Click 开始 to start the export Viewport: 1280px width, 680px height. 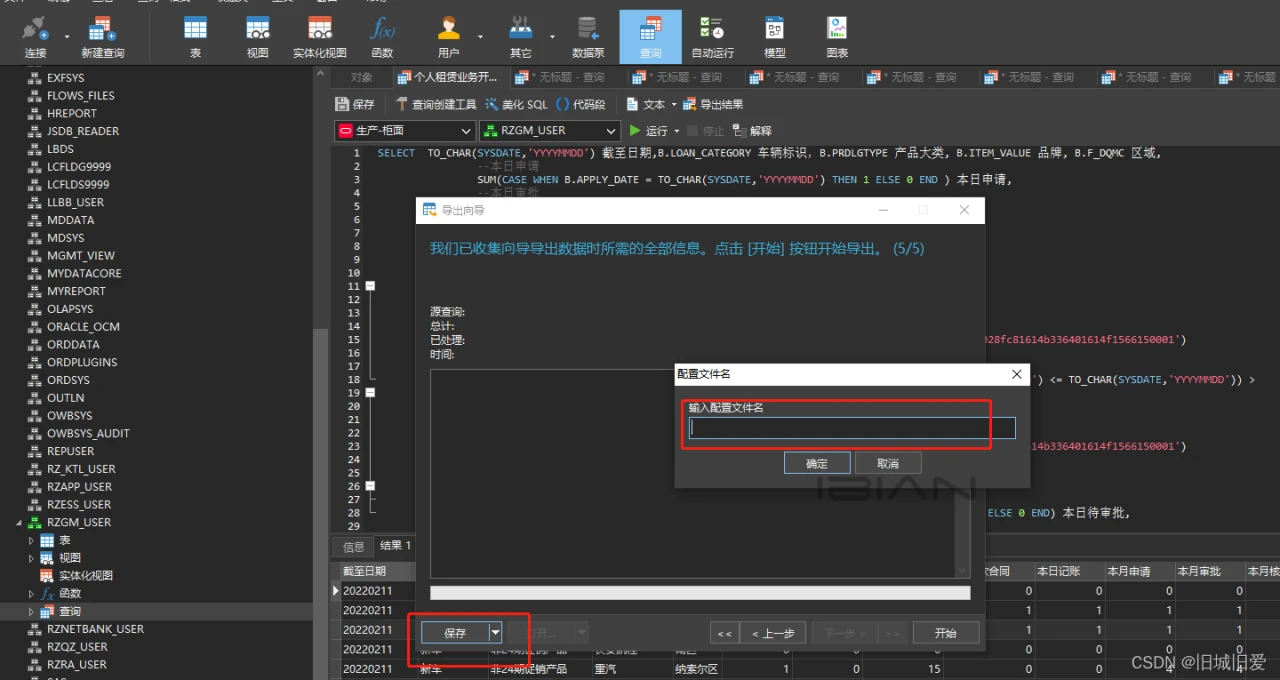click(x=946, y=632)
